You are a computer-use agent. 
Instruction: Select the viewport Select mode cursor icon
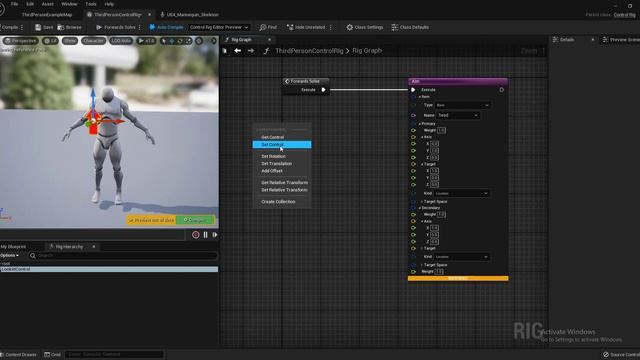click(164, 41)
